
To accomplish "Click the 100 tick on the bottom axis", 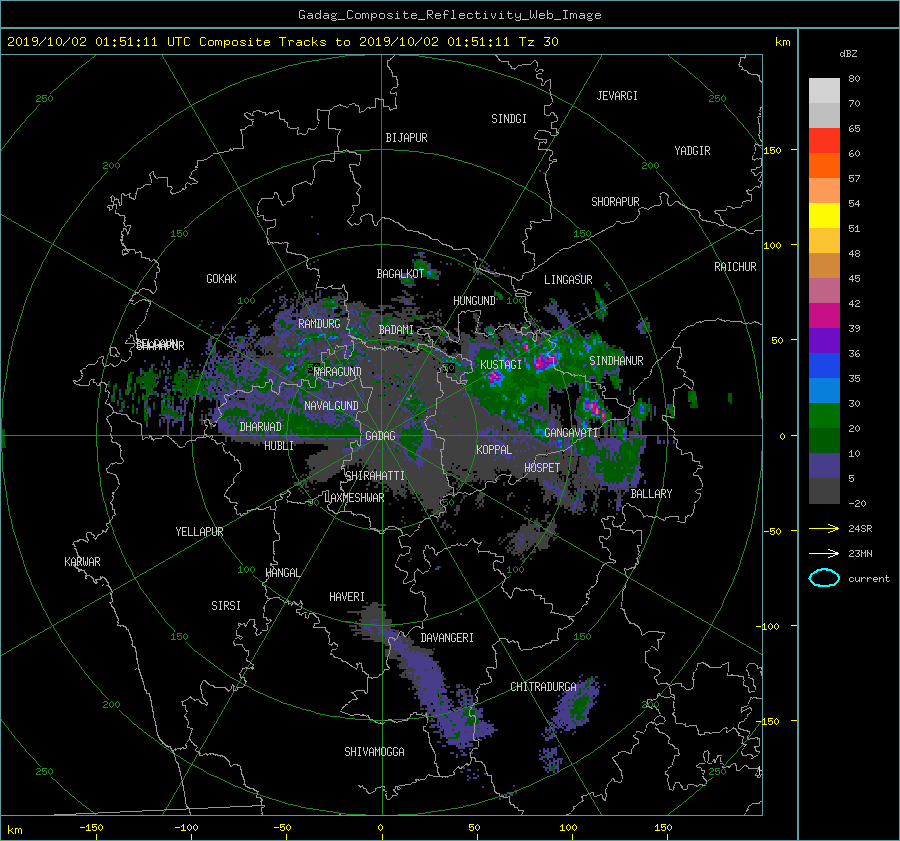I will (568, 827).
